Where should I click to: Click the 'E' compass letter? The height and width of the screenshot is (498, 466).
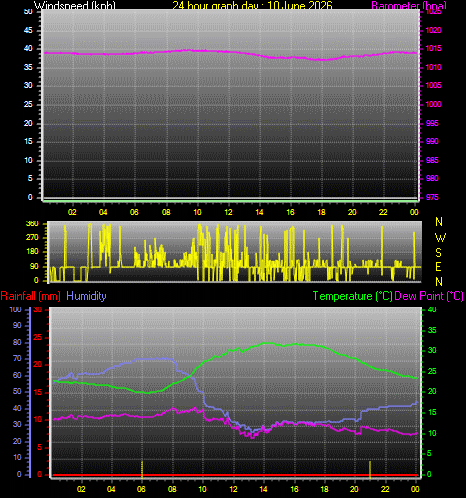439,267
